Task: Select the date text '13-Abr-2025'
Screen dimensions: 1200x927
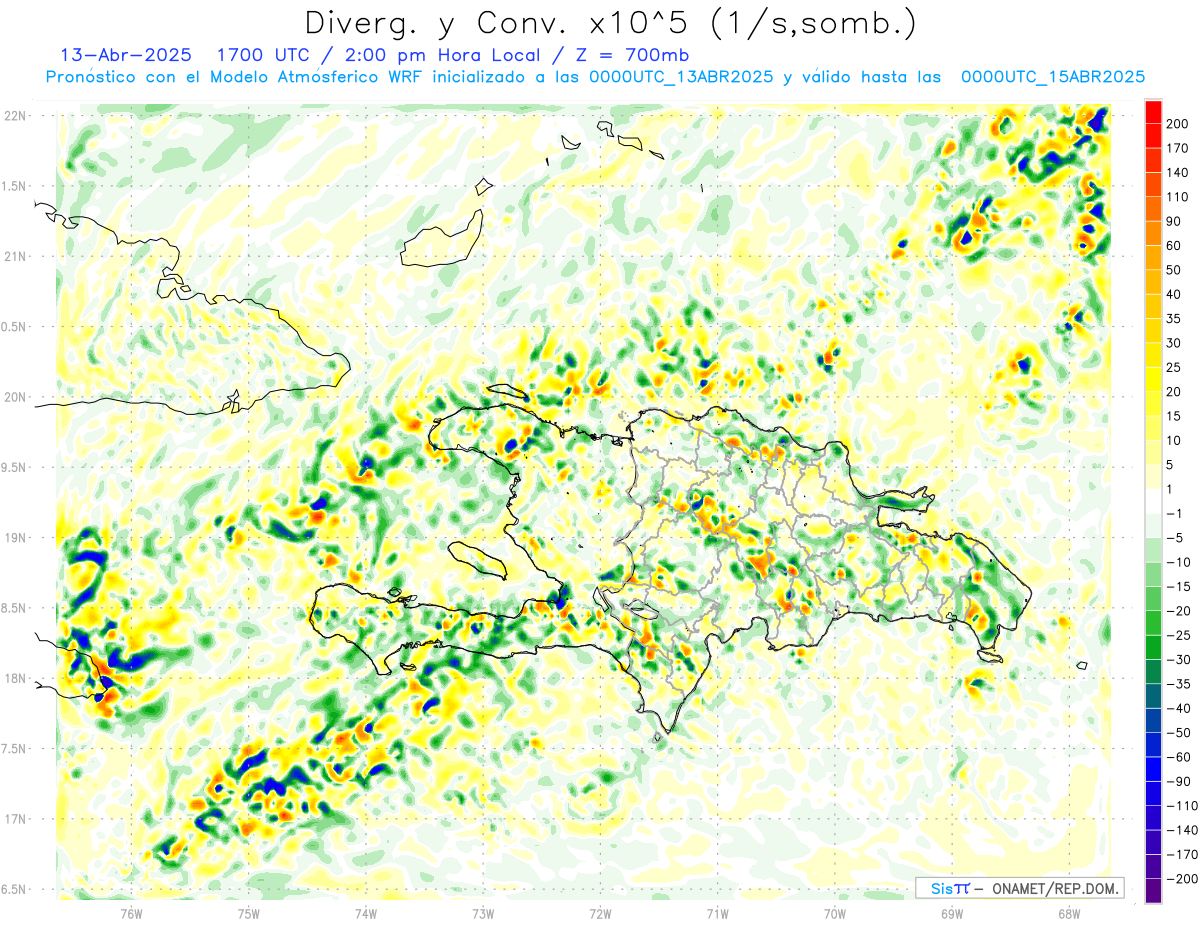Action: pyautogui.click(x=125, y=55)
